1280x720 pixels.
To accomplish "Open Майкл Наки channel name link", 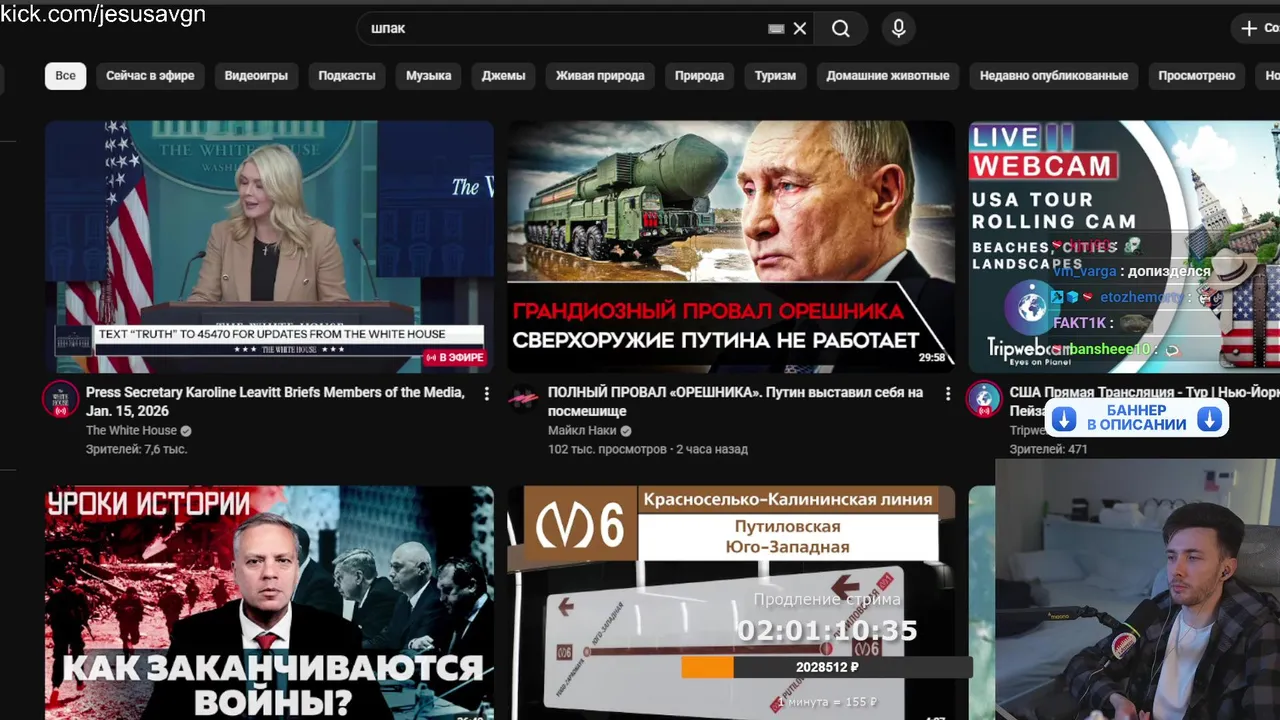I will point(582,431).
